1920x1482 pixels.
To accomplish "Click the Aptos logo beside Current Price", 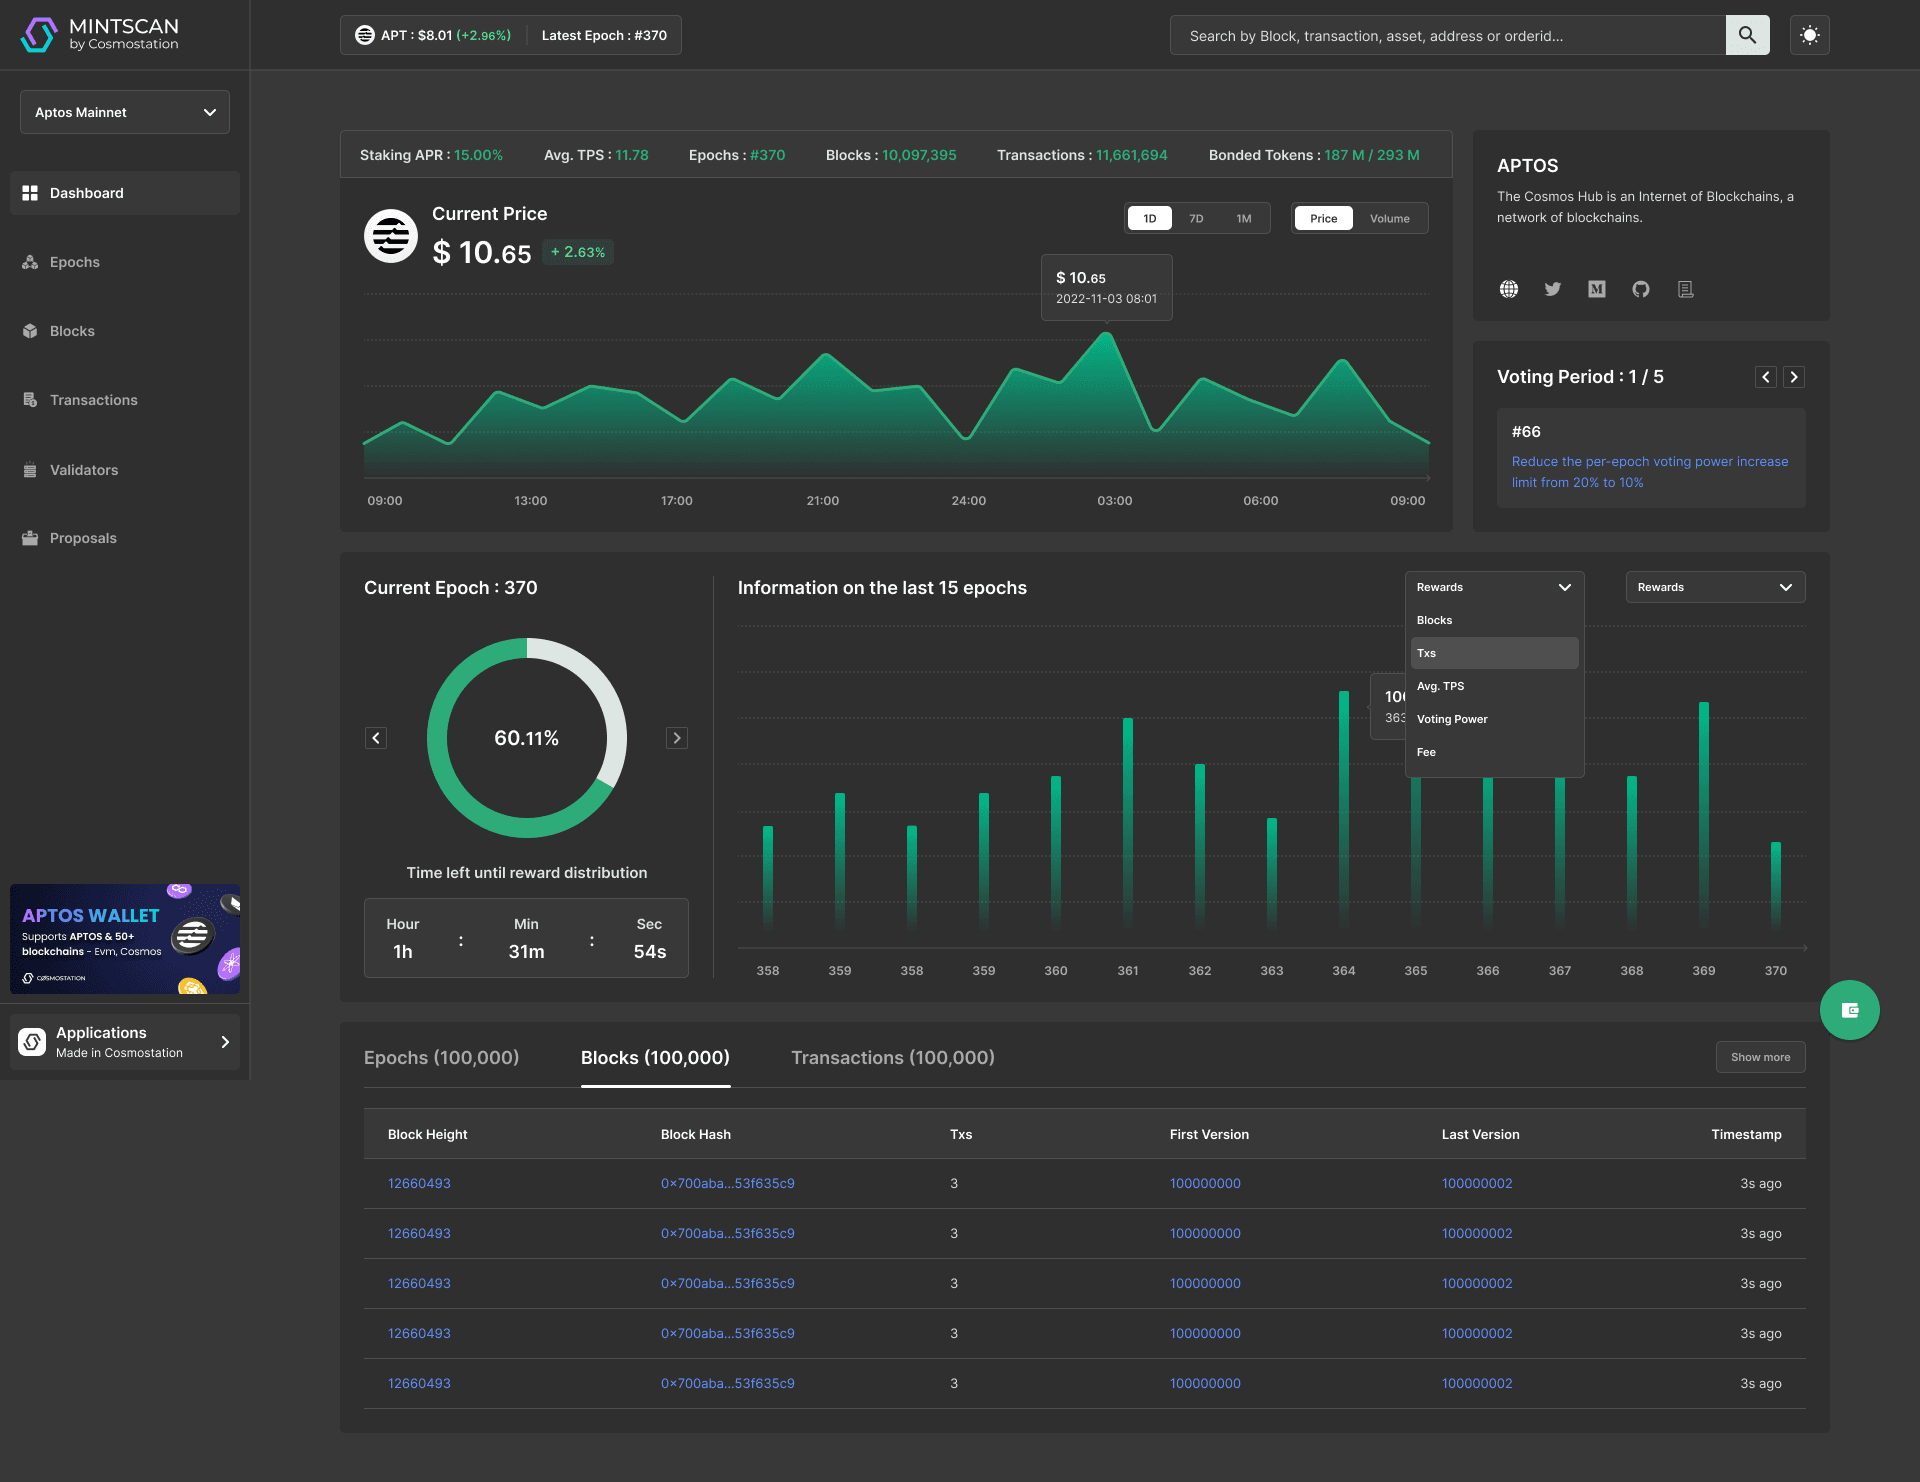I will pyautogui.click(x=391, y=236).
